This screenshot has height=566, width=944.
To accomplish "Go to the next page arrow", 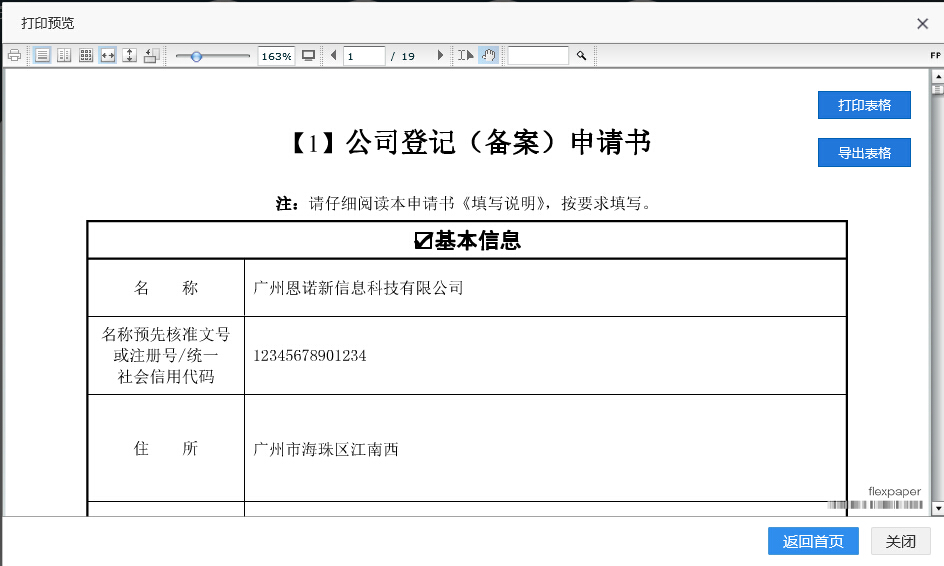I will pyautogui.click(x=440, y=55).
